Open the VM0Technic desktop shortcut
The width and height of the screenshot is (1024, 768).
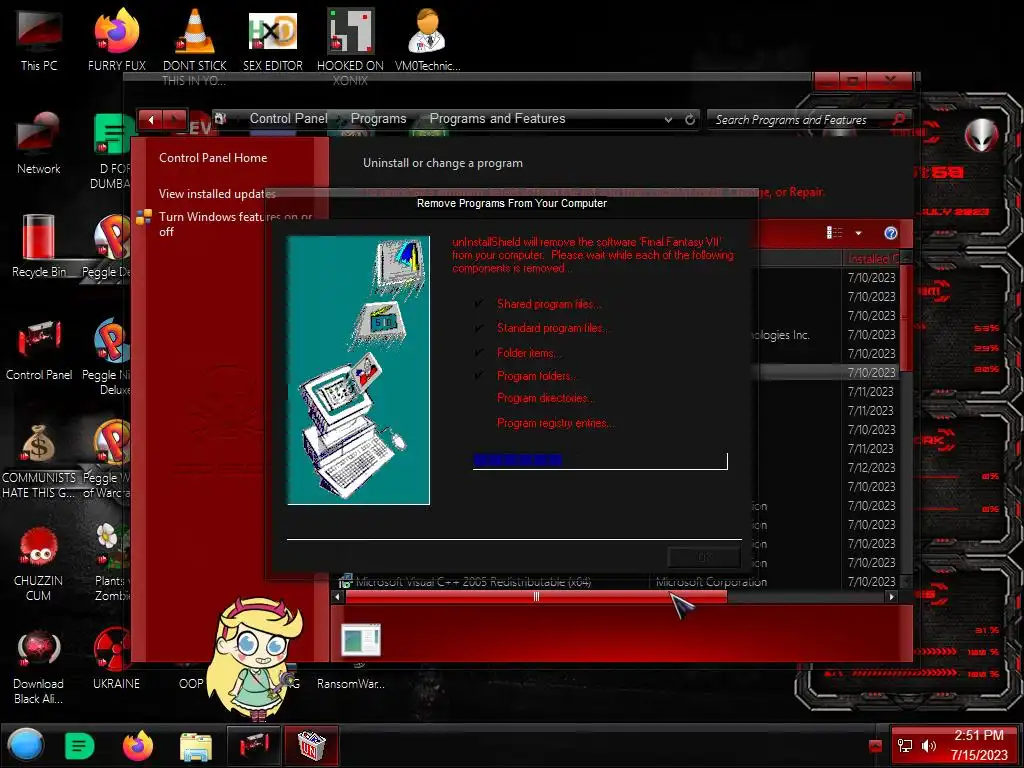coord(427,39)
